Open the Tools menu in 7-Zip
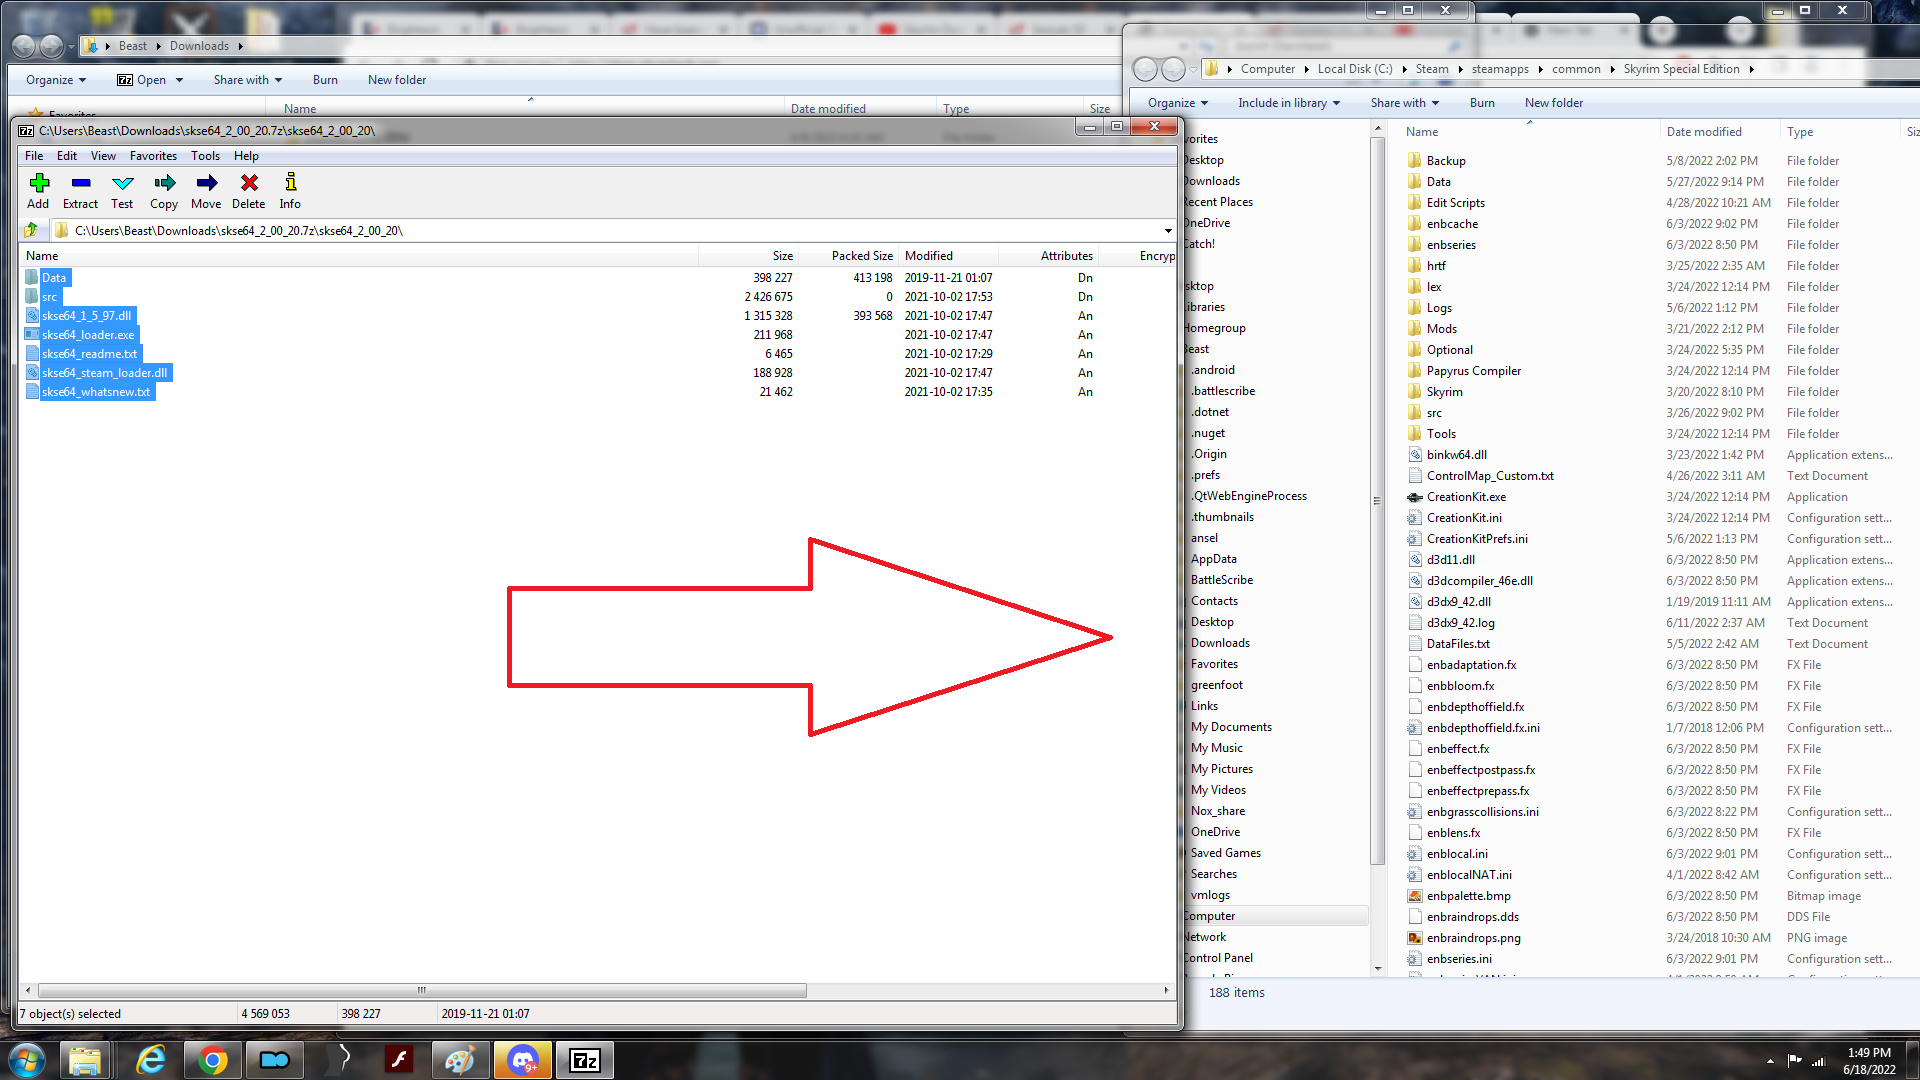This screenshot has width=1920, height=1080. pyautogui.click(x=205, y=156)
